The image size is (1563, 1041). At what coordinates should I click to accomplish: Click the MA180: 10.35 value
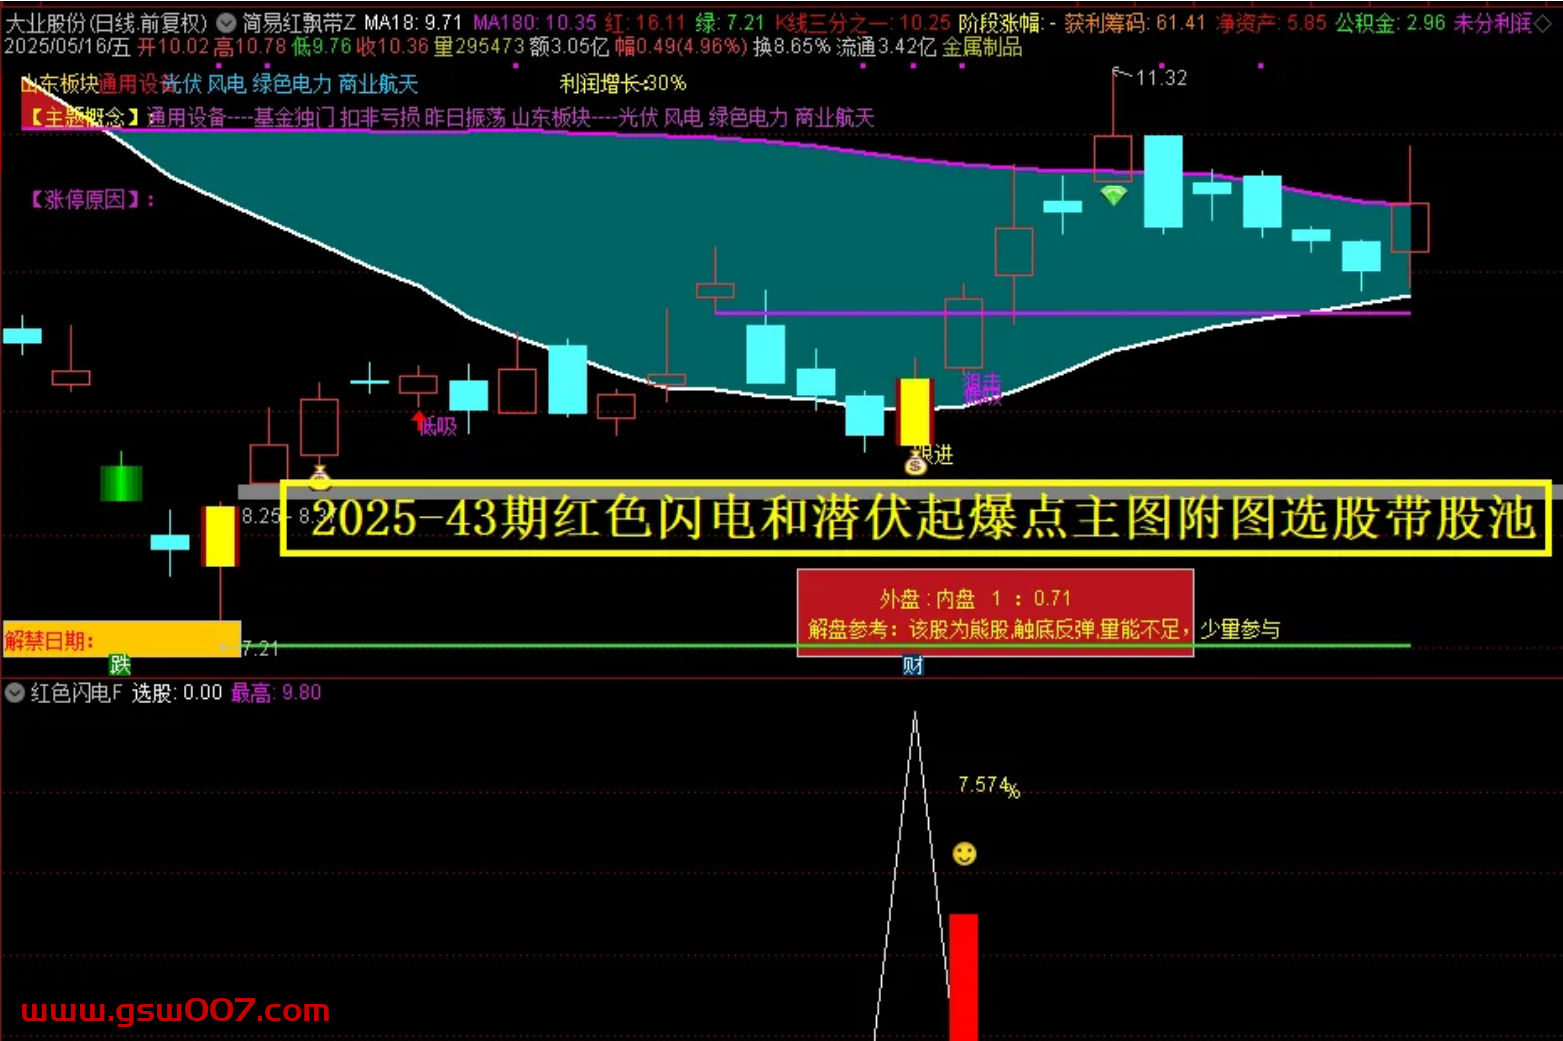point(534,22)
